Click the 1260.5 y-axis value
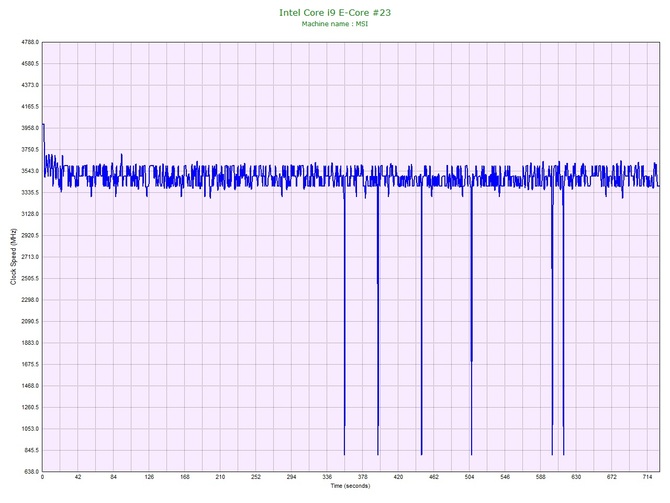Screen dimensions: 670x503 point(30,407)
